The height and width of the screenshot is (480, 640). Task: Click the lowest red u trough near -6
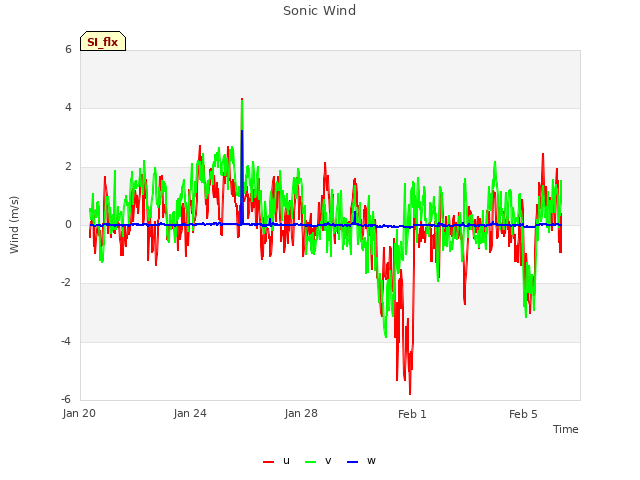(x=410, y=393)
